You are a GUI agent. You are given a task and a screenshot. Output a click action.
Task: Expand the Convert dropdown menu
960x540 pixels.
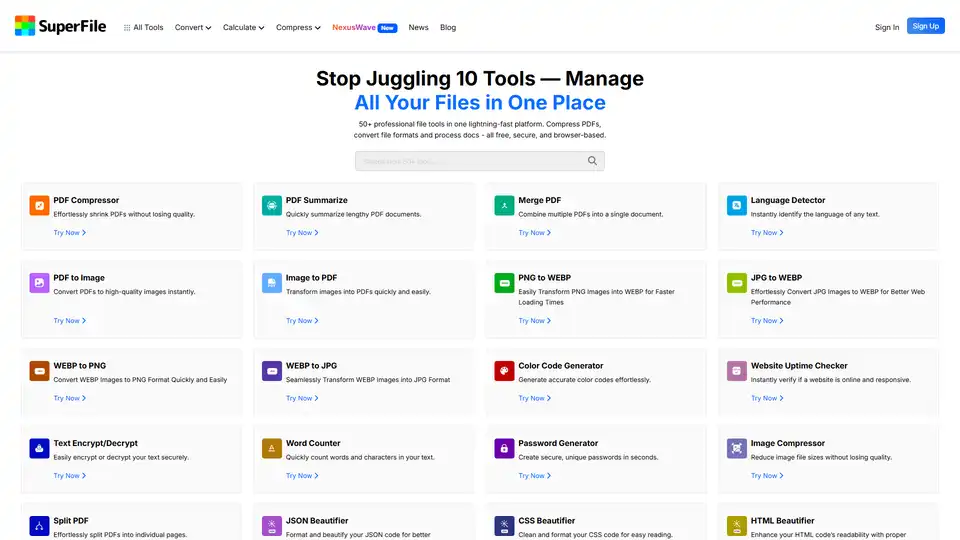(x=193, y=28)
